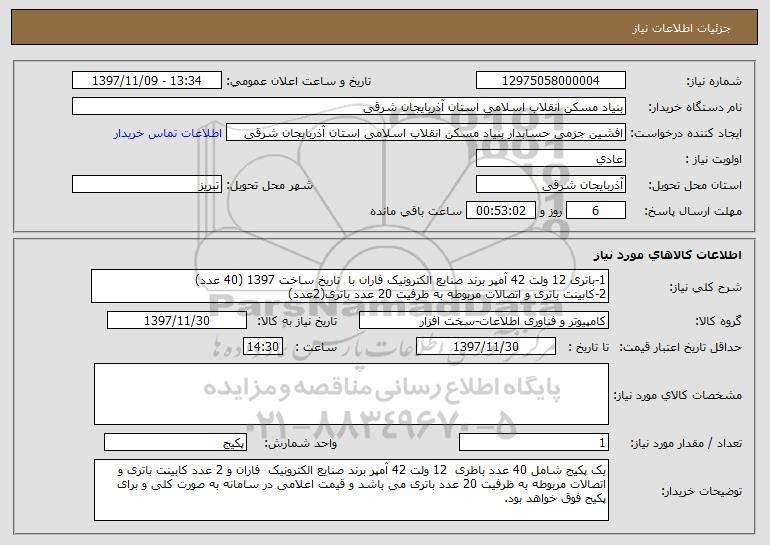Screen dimensions: 770x545
Task: Click the label 'مشخصات کالای مورد نیاز:'
Action: [678, 395]
